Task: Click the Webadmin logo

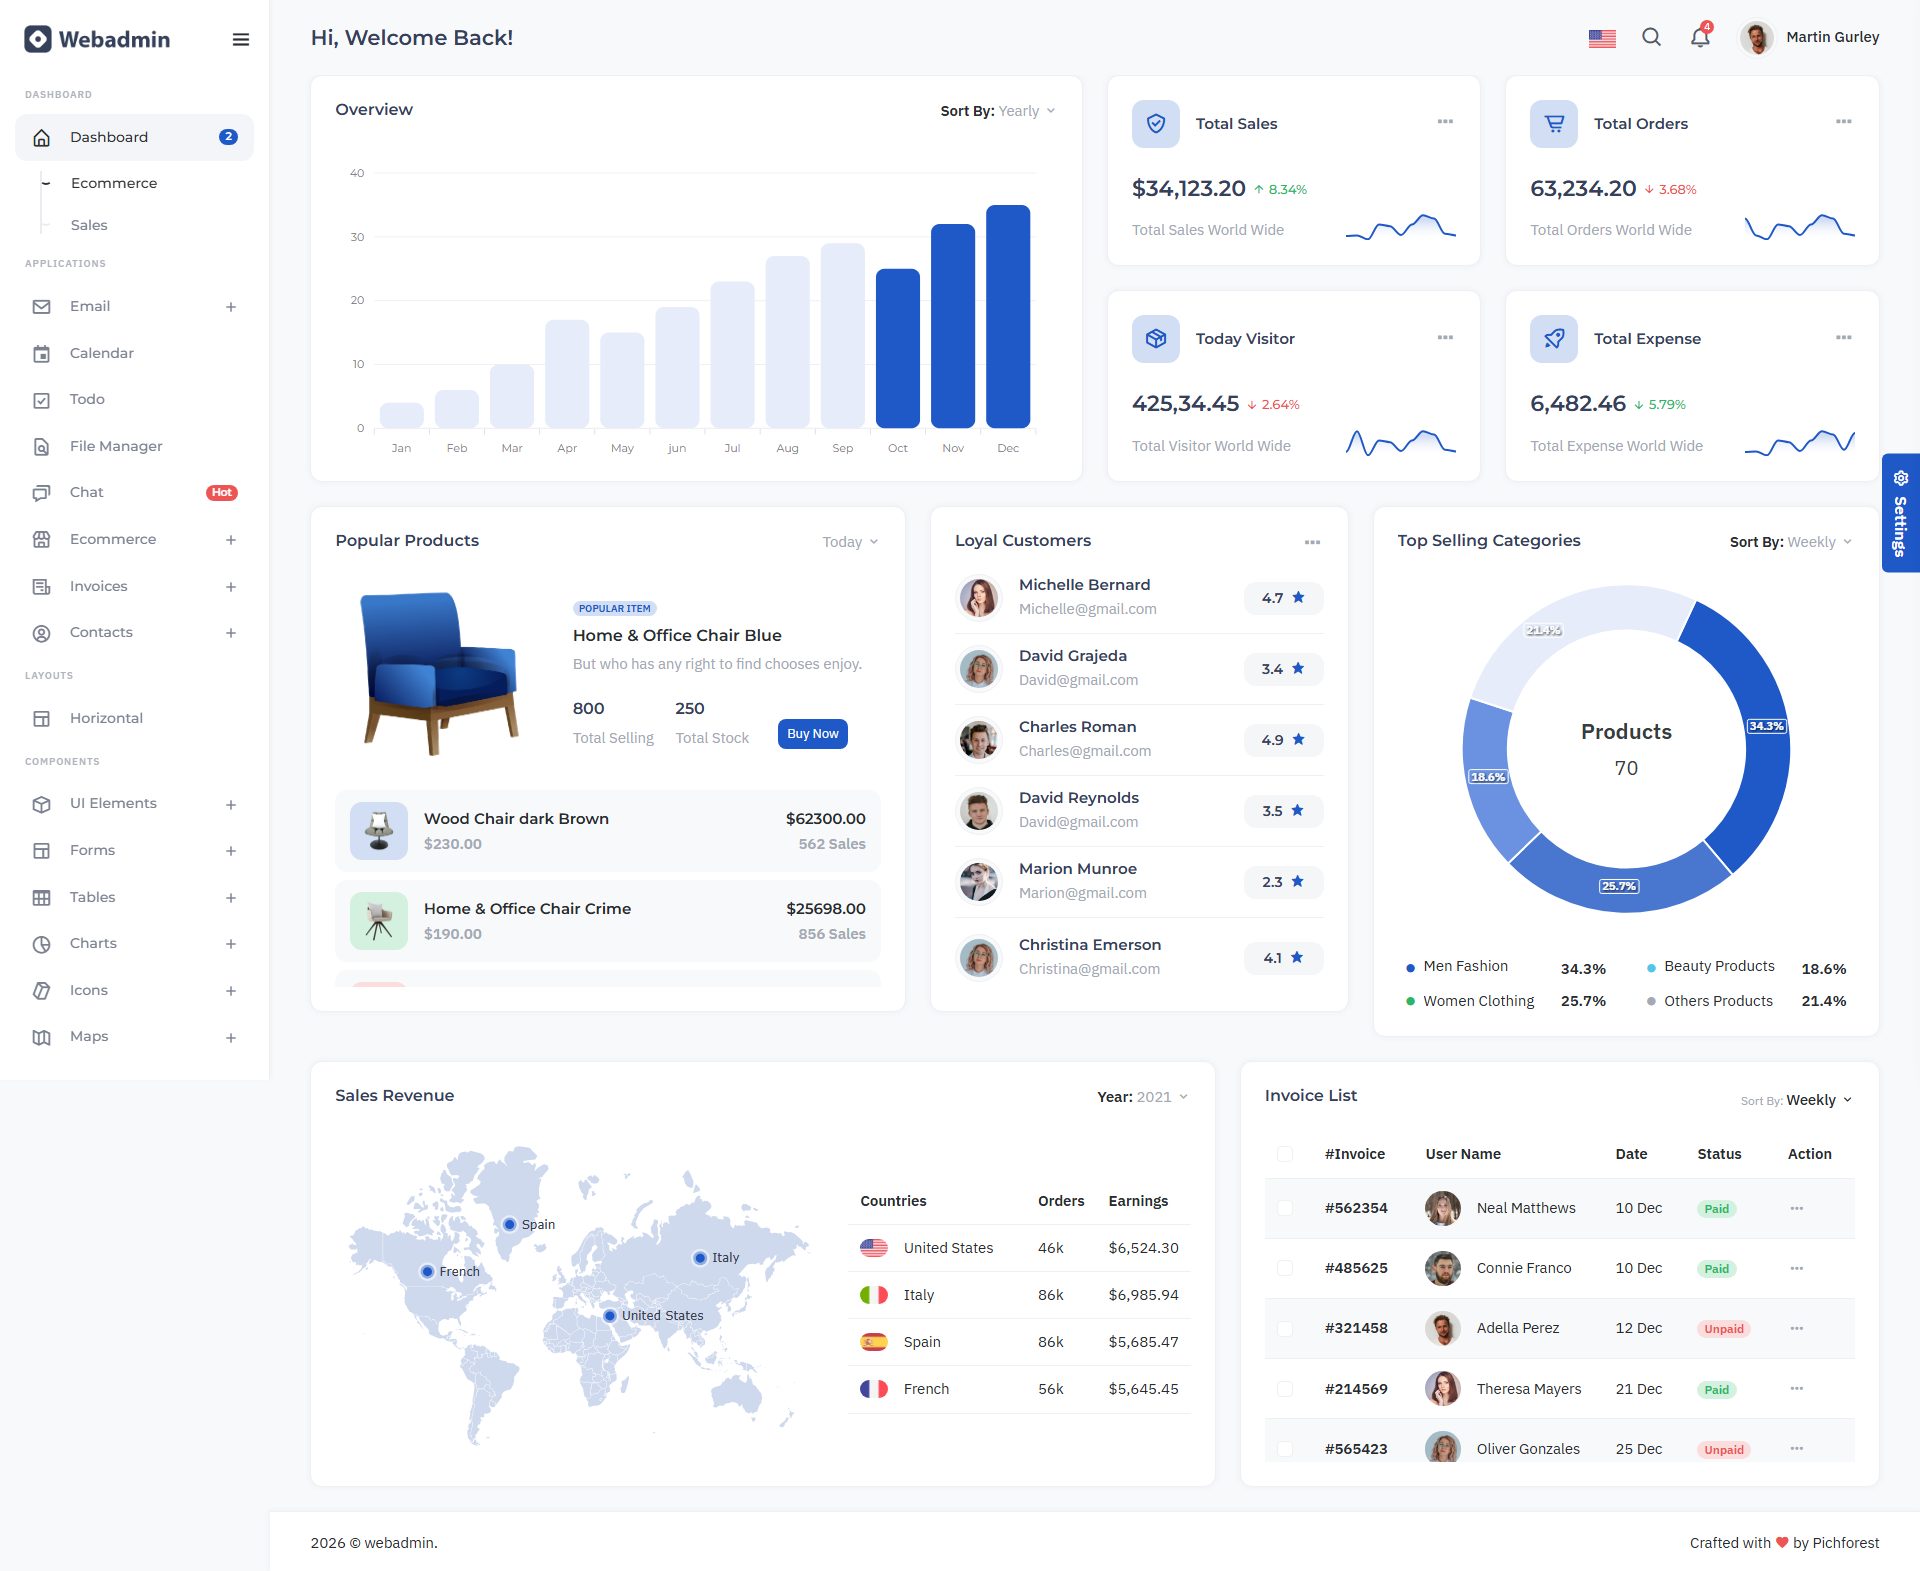Action: [97, 39]
